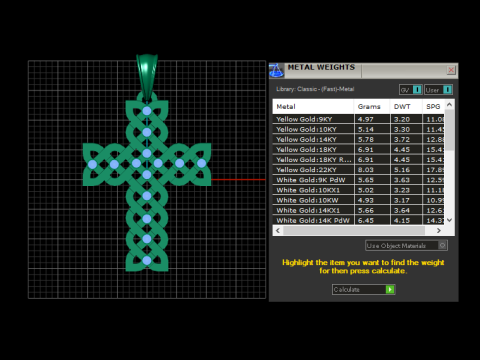The width and height of the screenshot is (480, 360).
Task: Select the White Gold:14KX1 row
Action: tap(358, 210)
